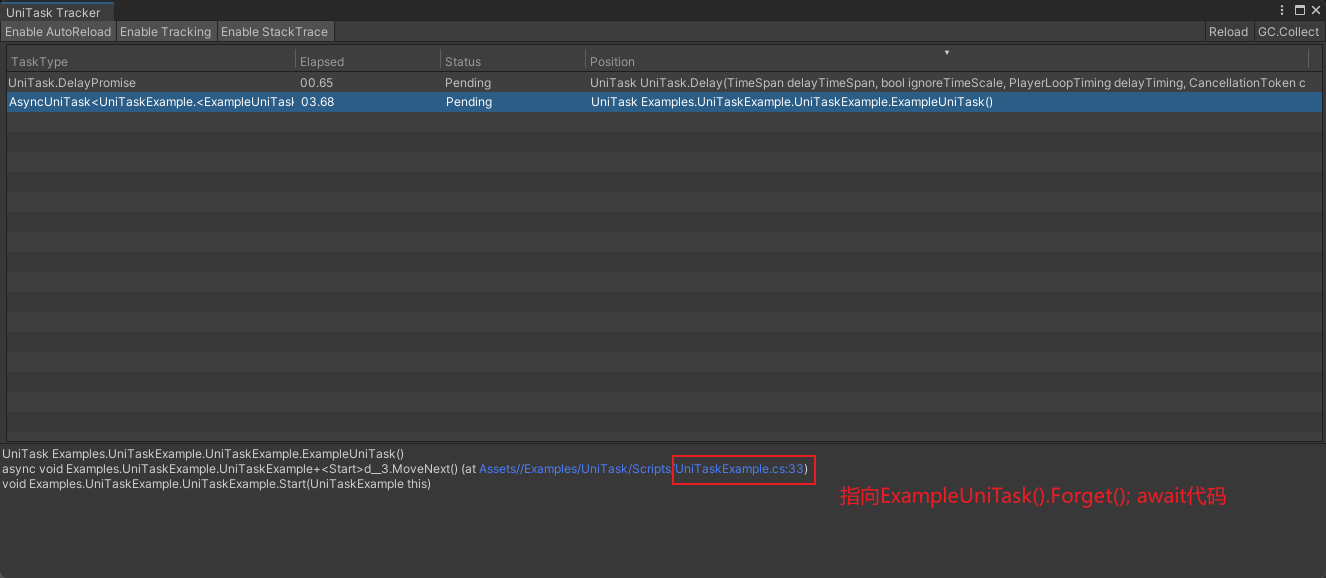Open the window options kebab menu
The height and width of the screenshot is (578, 1326).
(x=1283, y=10)
